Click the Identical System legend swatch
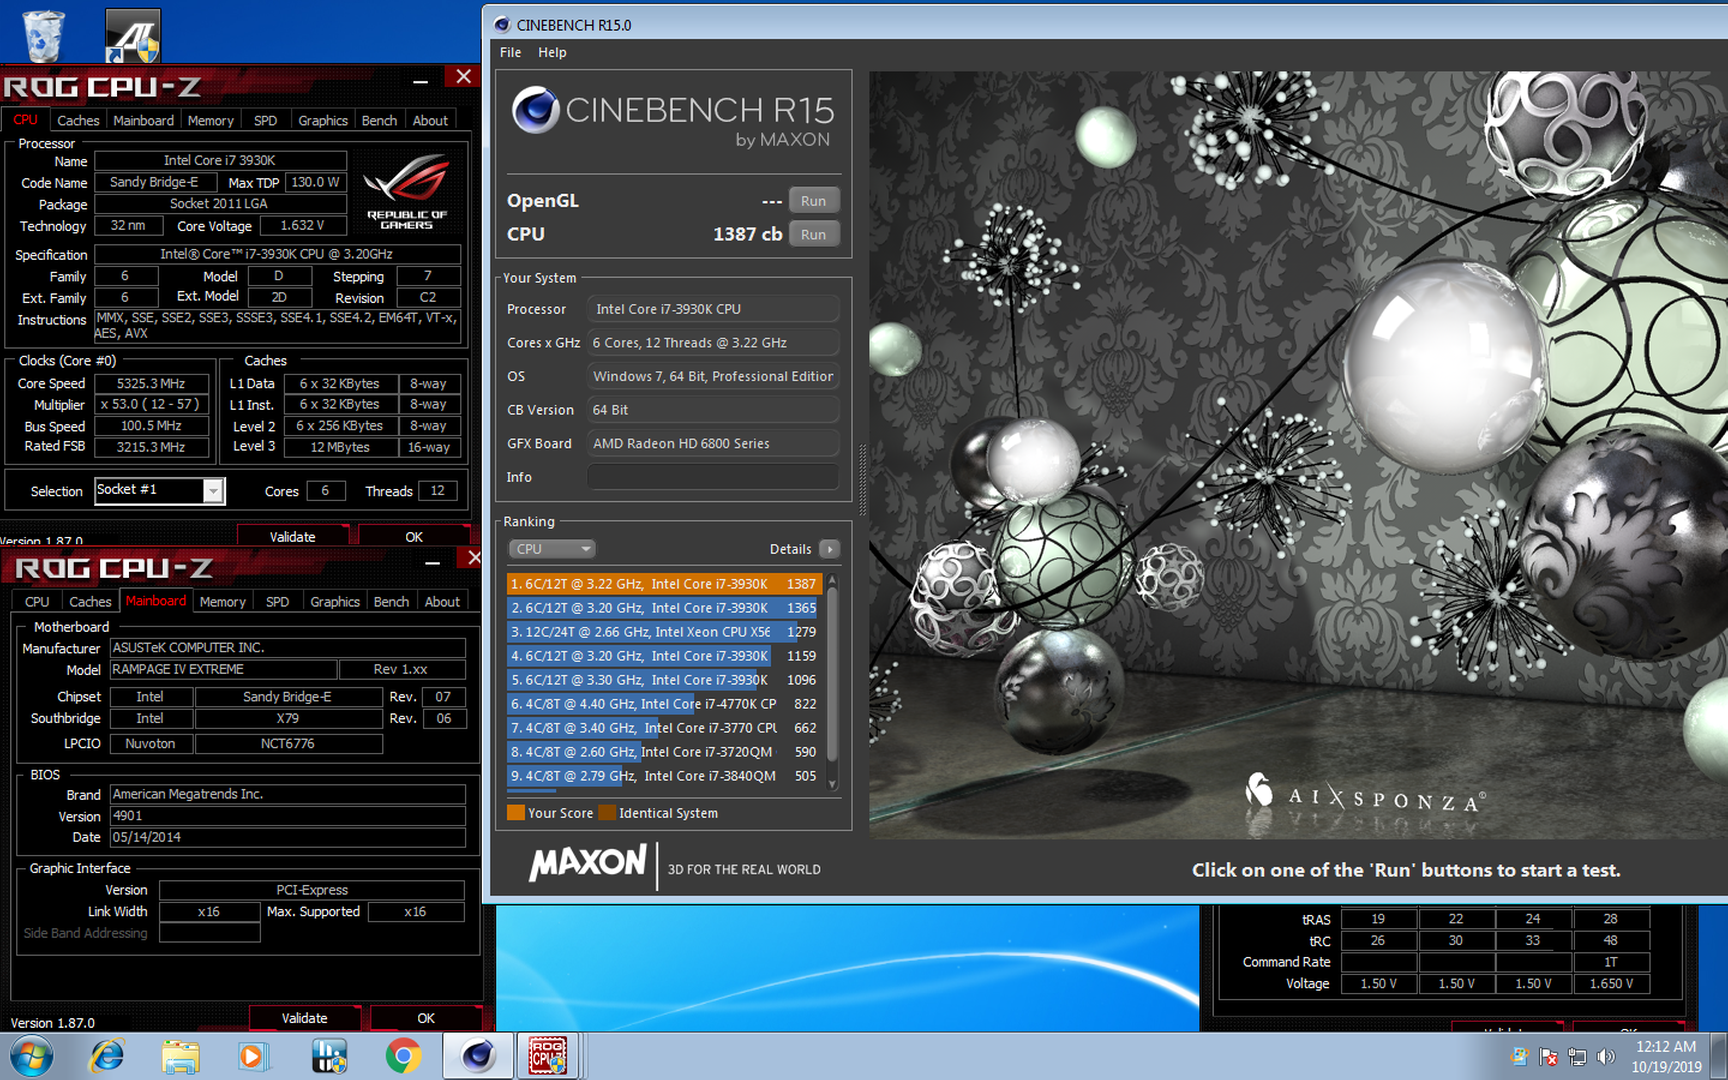 pyautogui.click(x=607, y=813)
